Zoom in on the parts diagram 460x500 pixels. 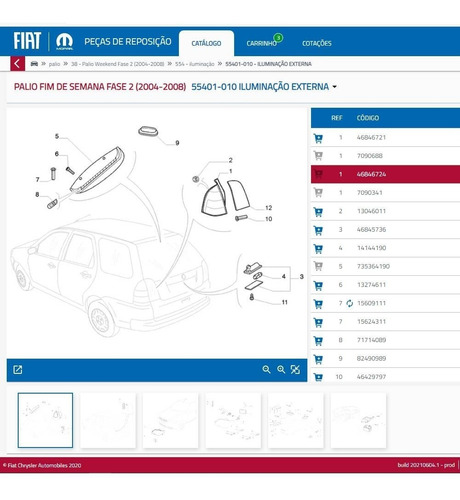tap(281, 369)
